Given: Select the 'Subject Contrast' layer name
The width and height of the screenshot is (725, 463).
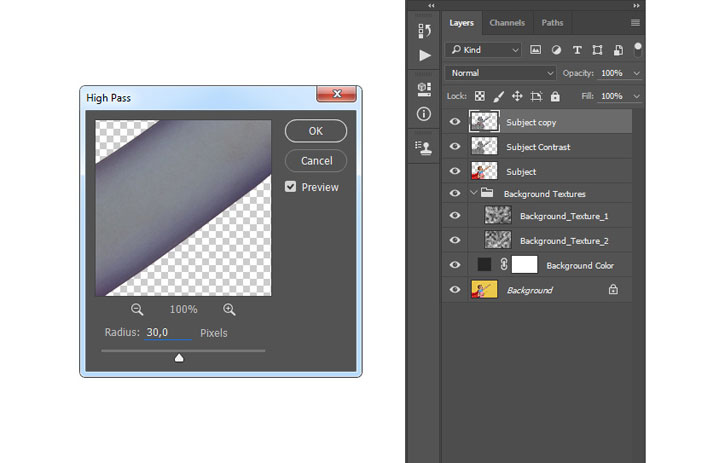Looking at the screenshot, I should click(x=538, y=147).
